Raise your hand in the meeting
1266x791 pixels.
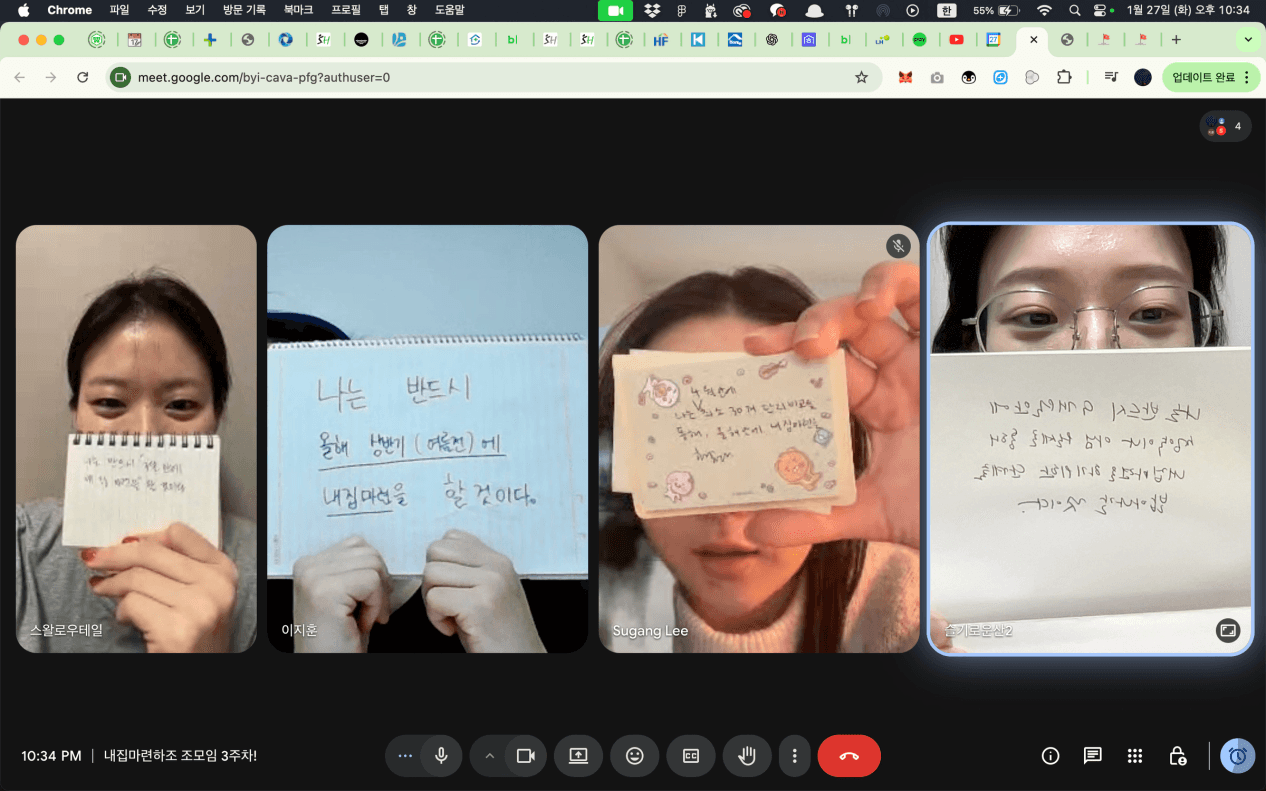[x=747, y=756]
